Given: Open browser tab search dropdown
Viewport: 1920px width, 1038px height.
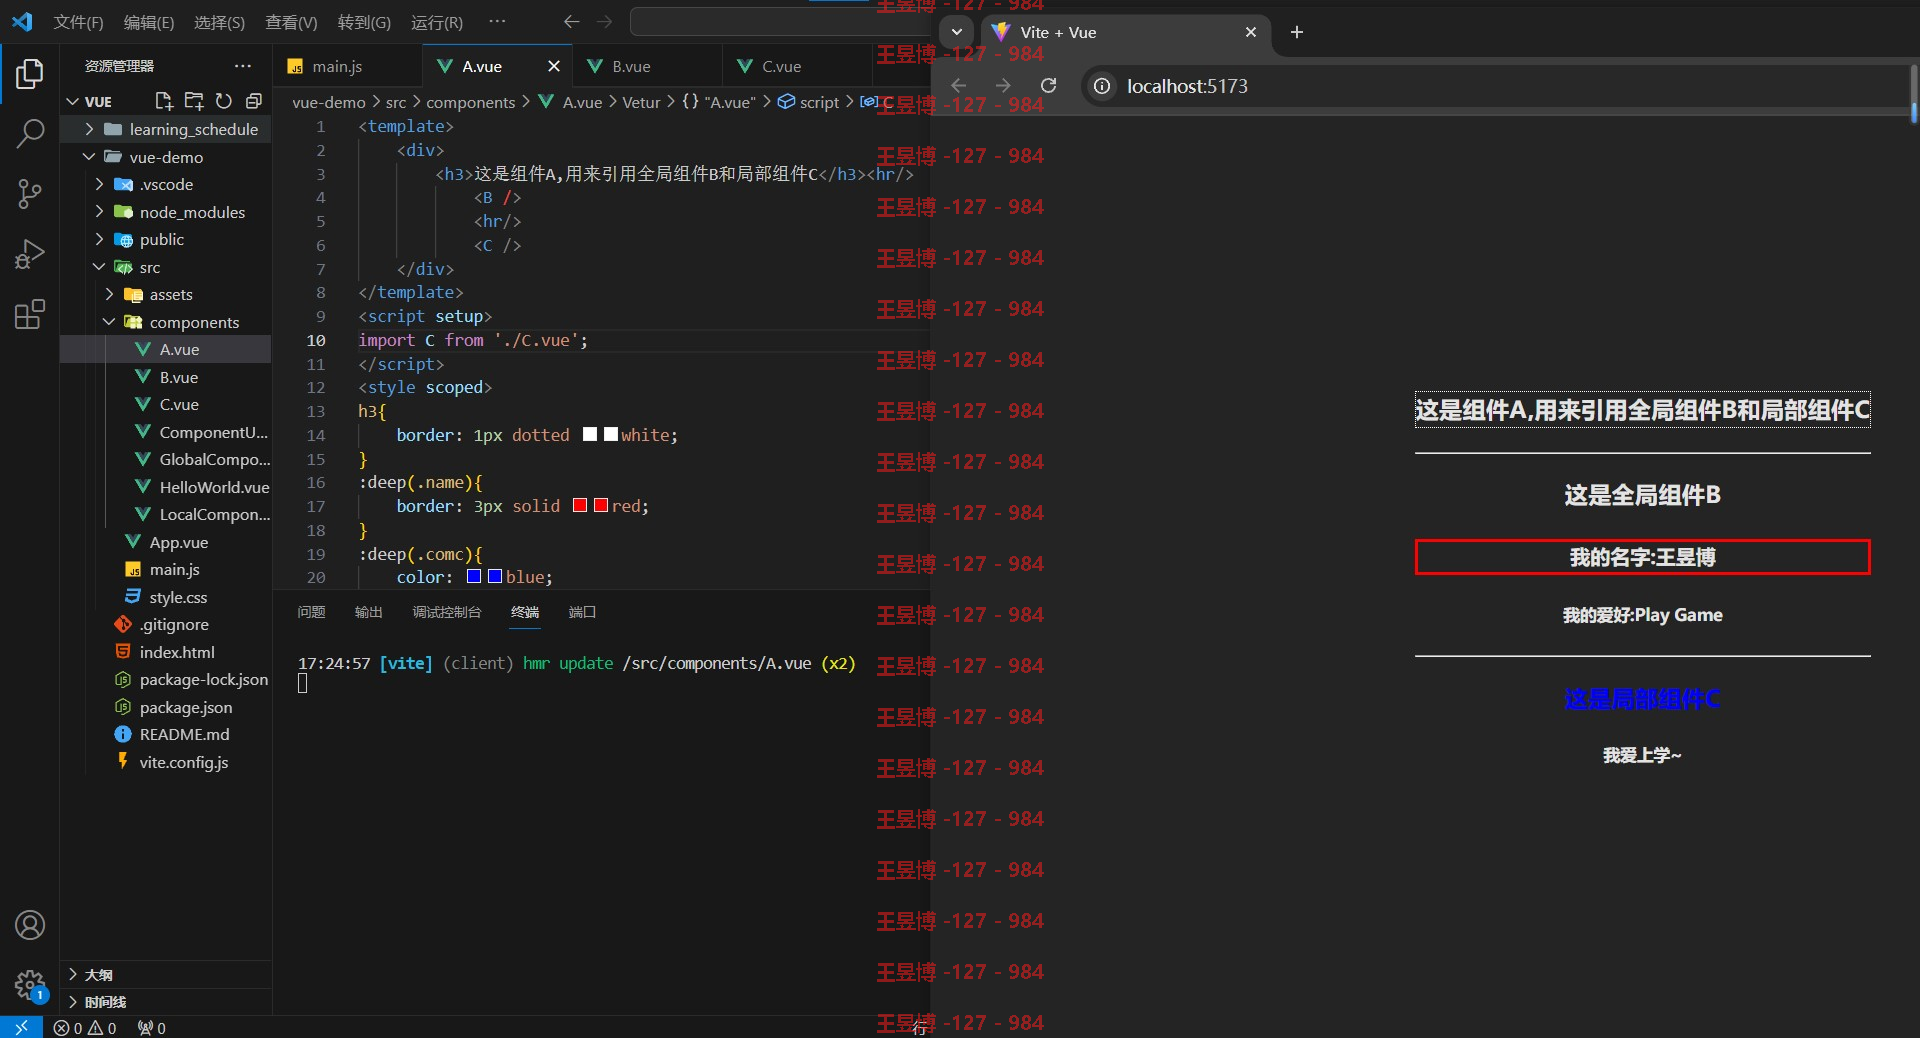Looking at the screenshot, I should [x=957, y=32].
